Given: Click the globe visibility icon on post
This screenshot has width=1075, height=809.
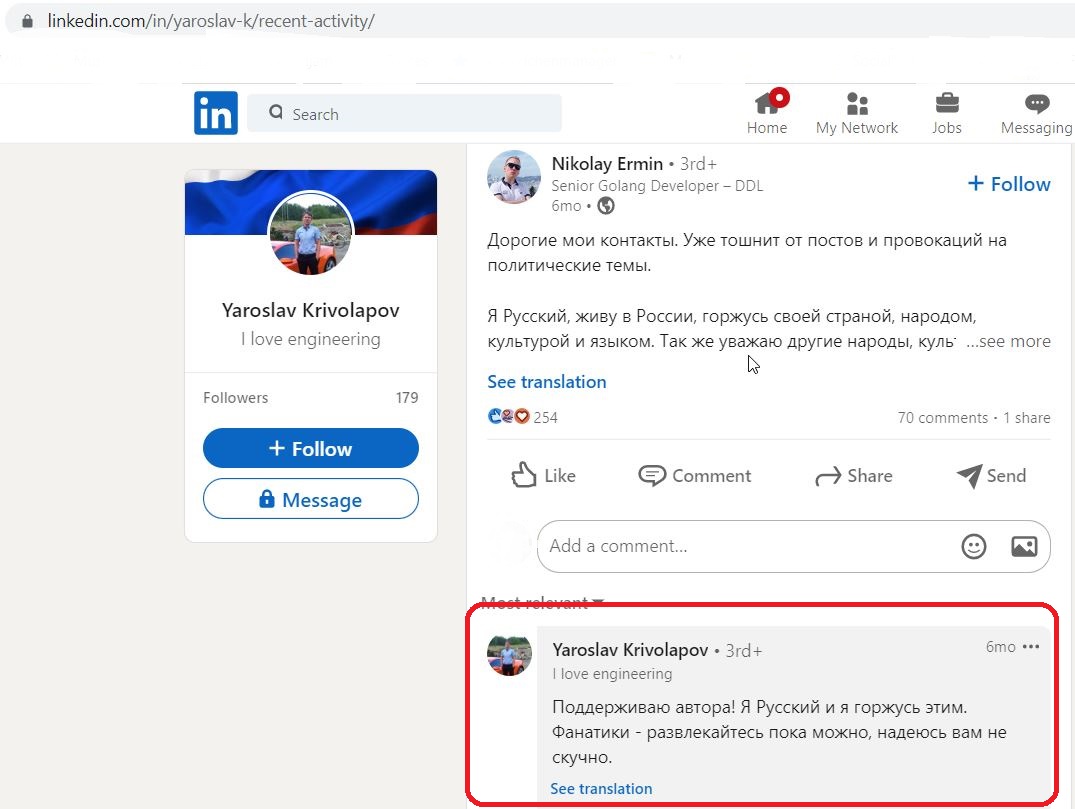Looking at the screenshot, I should coord(605,206).
